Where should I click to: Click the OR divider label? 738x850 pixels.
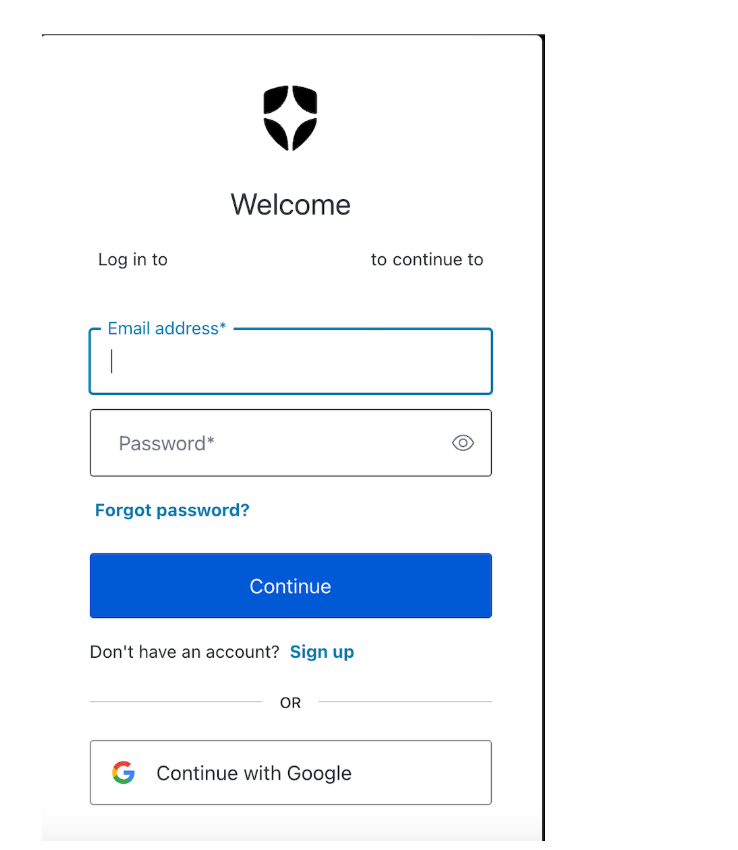290,703
